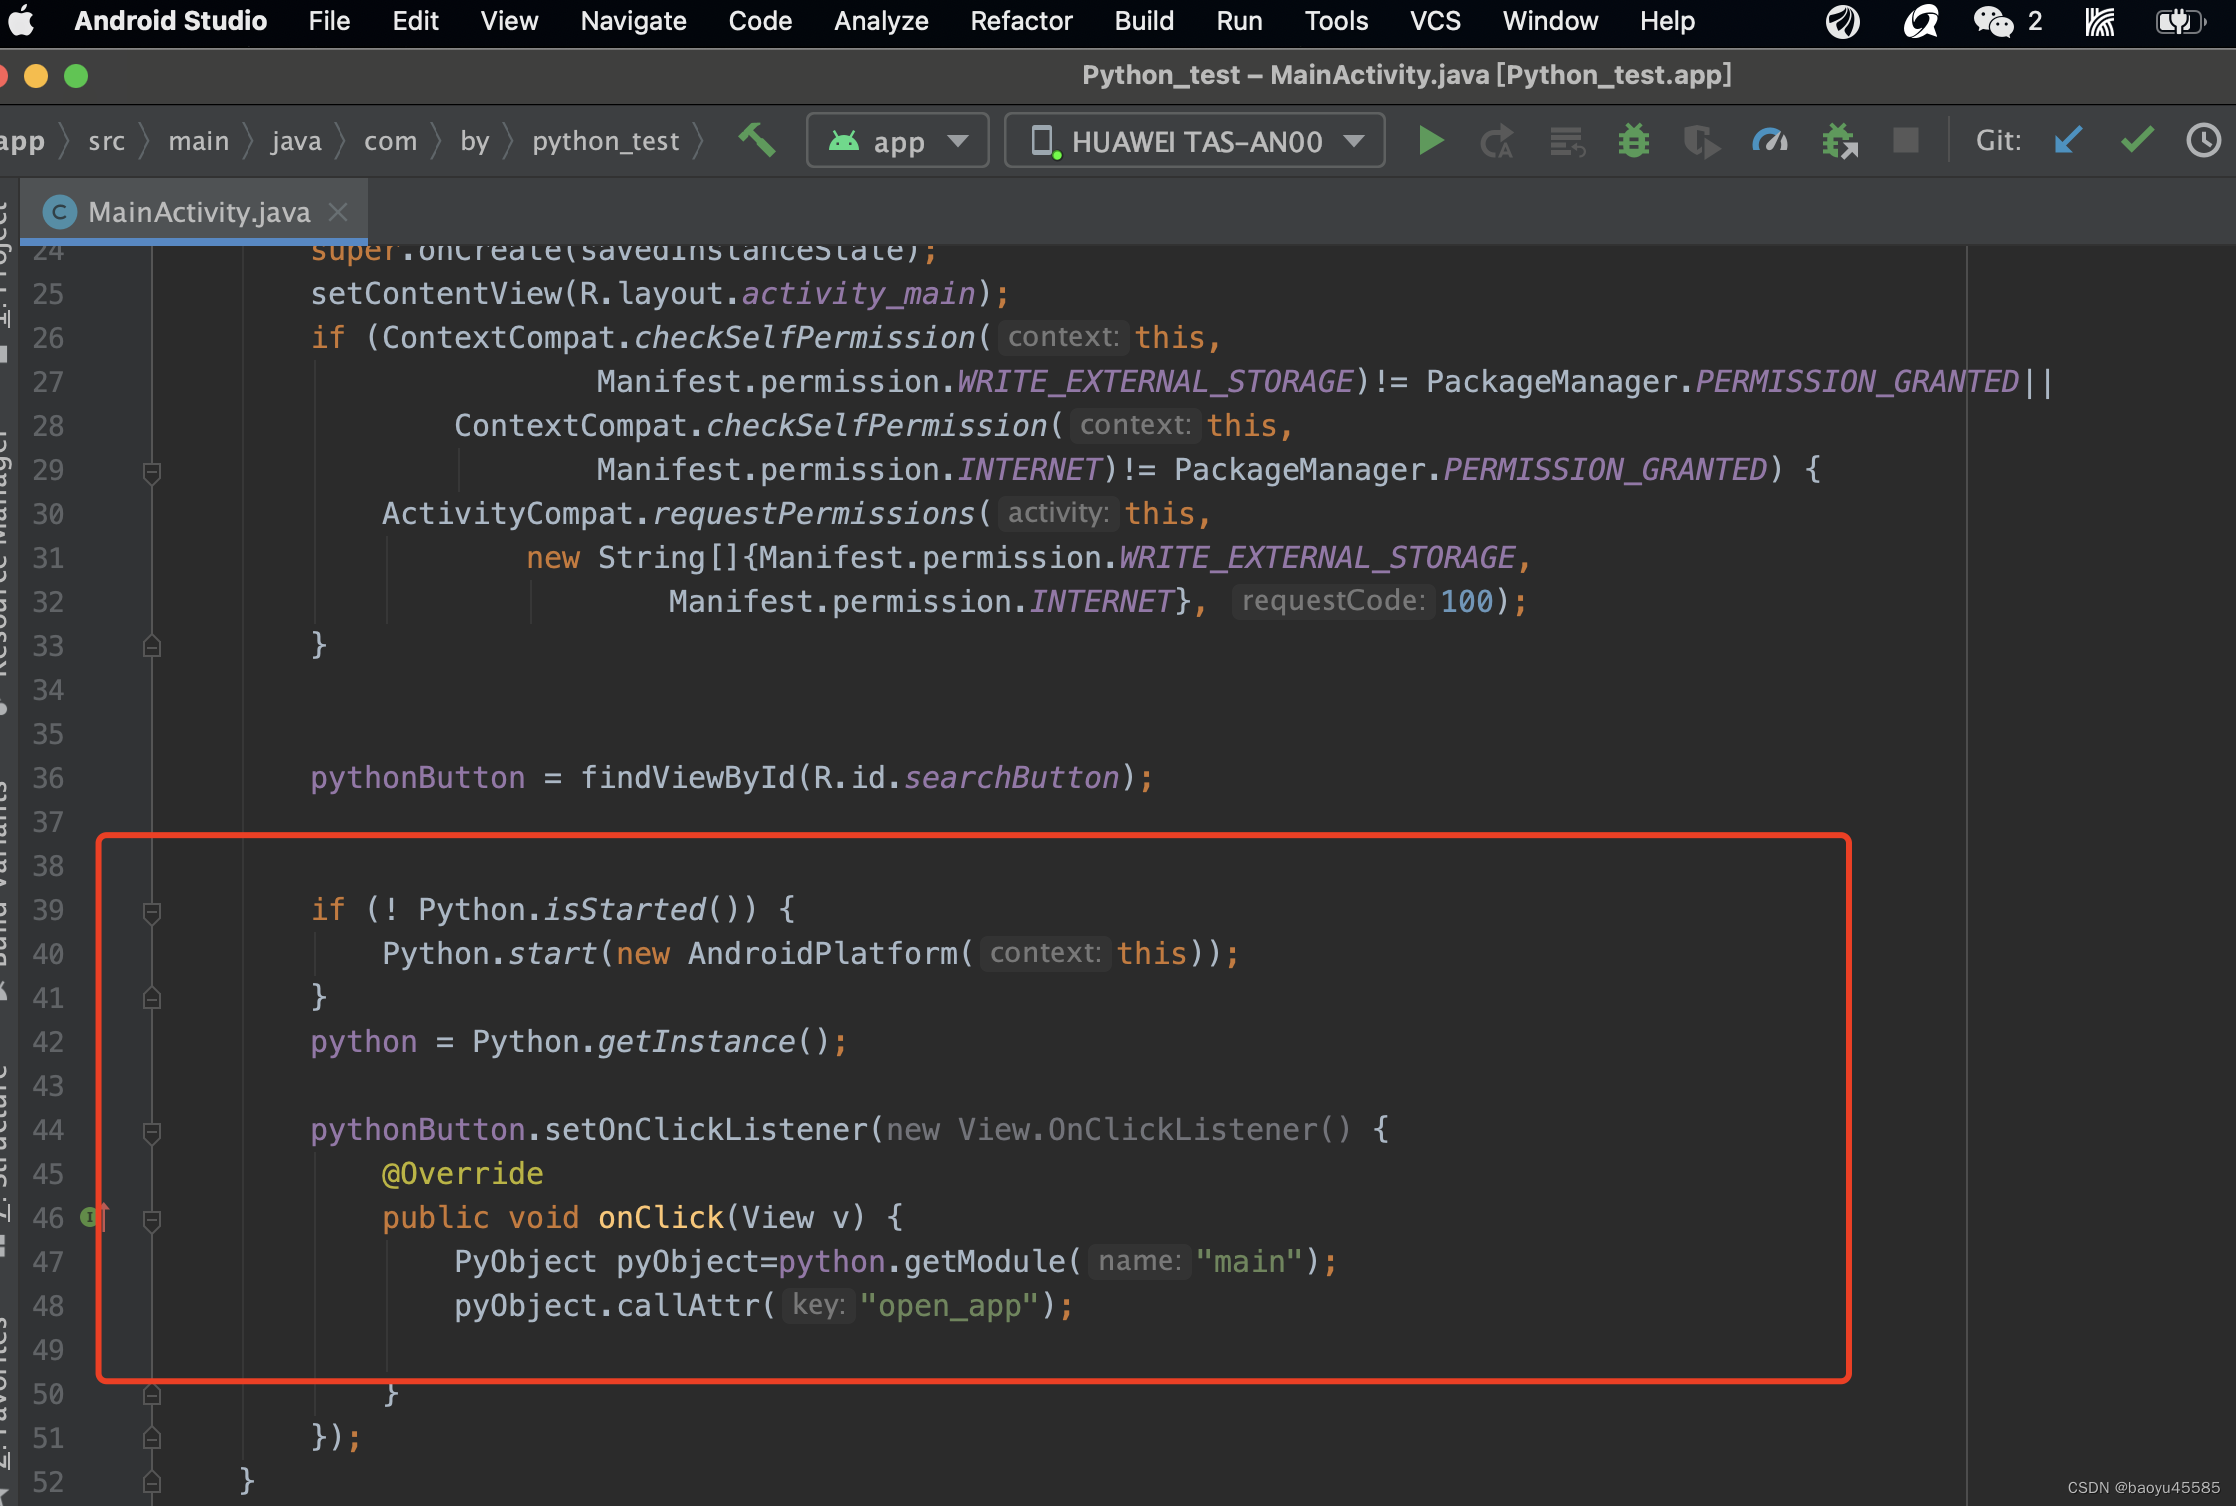Viewport: 2236px width, 1506px height.
Task: Fold the setOnClickListener block at line 44
Action: coord(152,1131)
